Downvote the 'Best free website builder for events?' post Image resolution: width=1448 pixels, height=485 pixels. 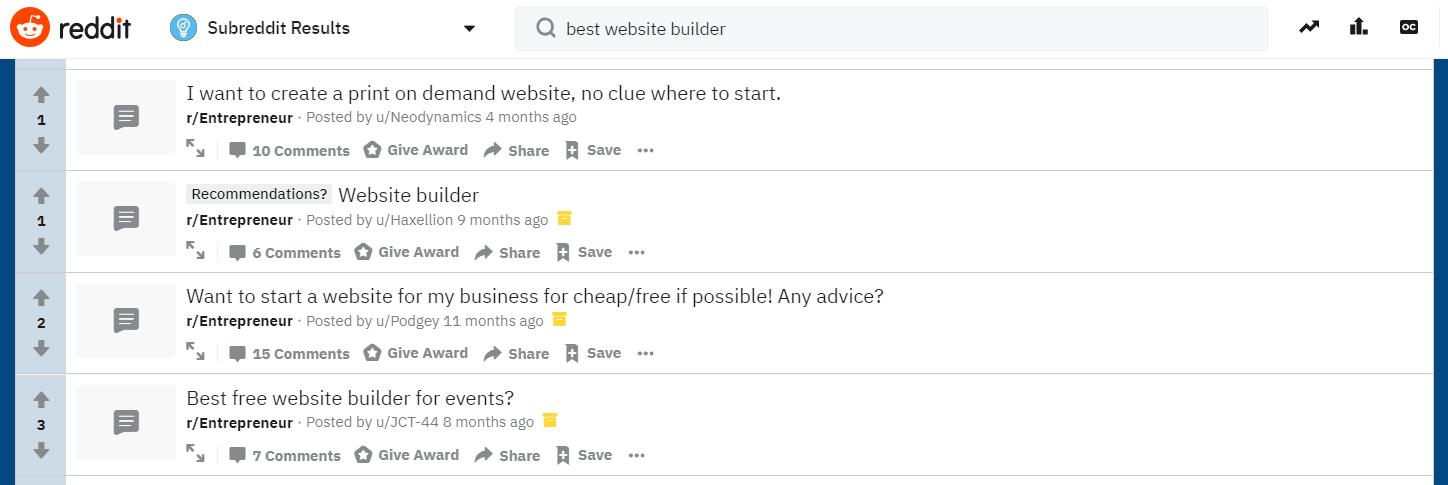click(41, 450)
